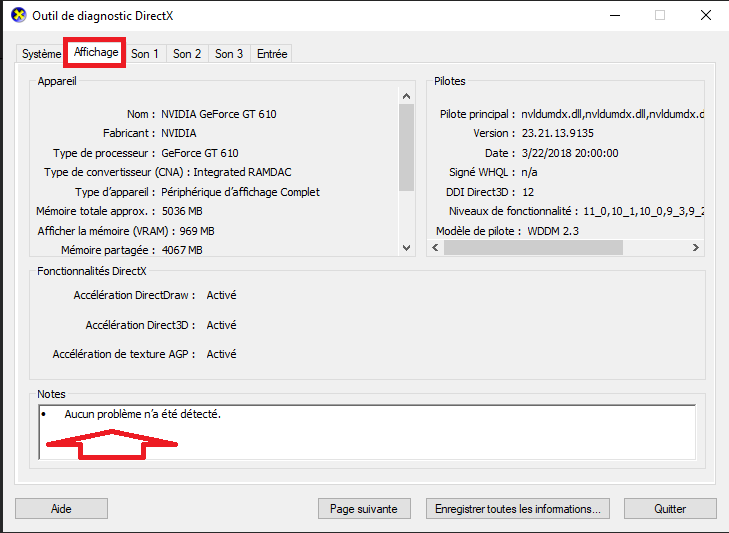
Task: Click 'Activé' next to Accélération DirectDraw
Action: (221, 295)
